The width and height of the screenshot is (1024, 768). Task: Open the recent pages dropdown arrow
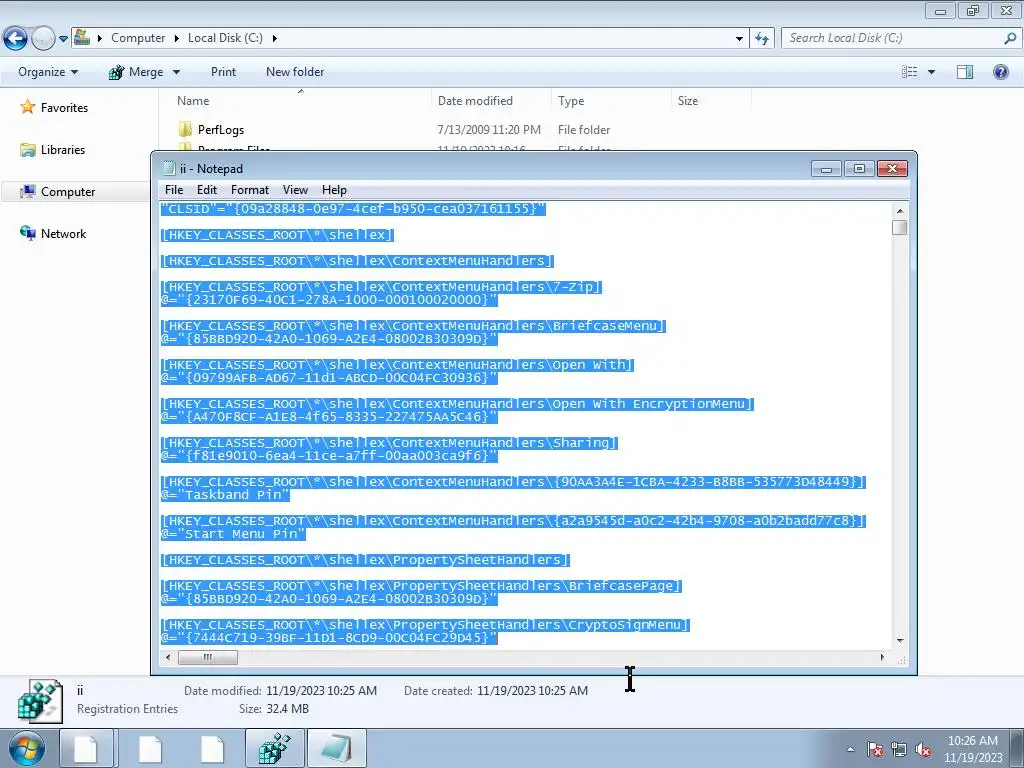coord(63,39)
